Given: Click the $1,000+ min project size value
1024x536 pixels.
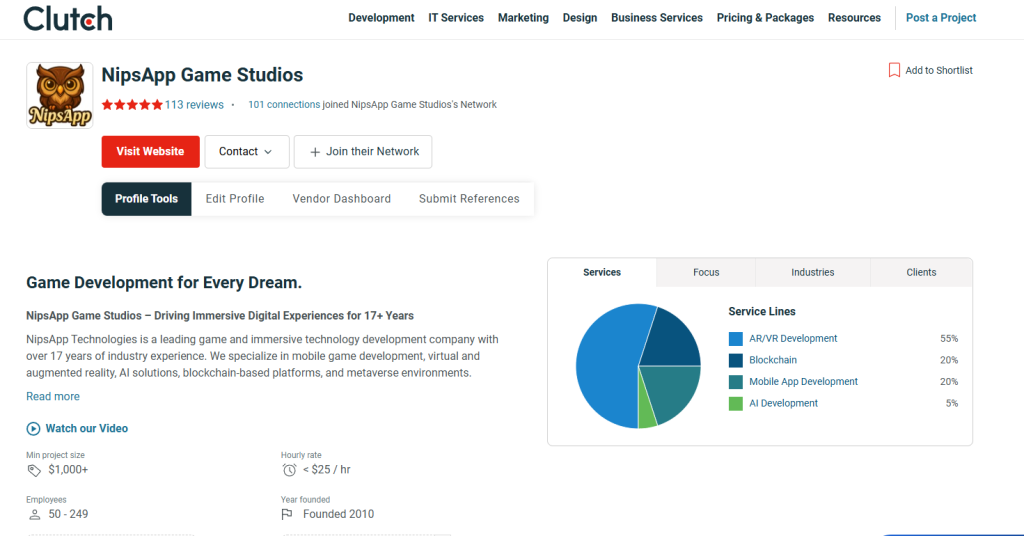Looking at the screenshot, I should (x=68, y=469).
